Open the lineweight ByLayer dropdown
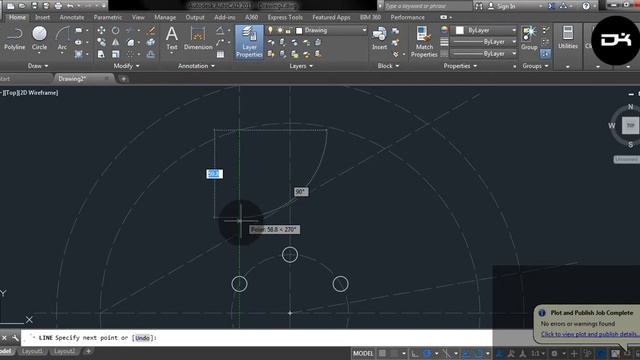The height and width of the screenshot is (360, 640). click(x=484, y=42)
